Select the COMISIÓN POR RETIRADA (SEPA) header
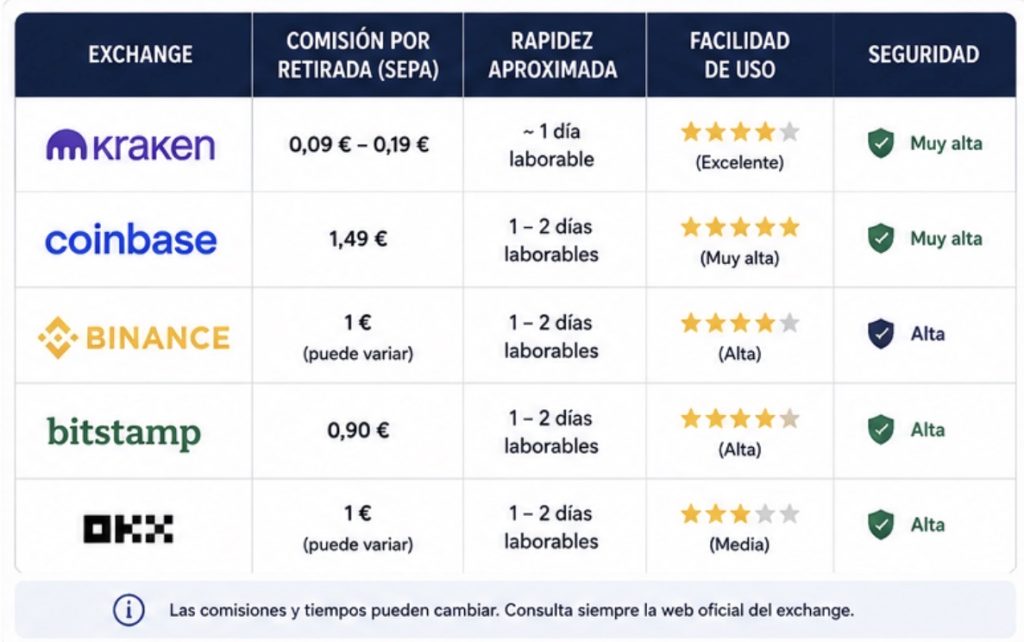The image size is (1024, 642). (358, 55)
